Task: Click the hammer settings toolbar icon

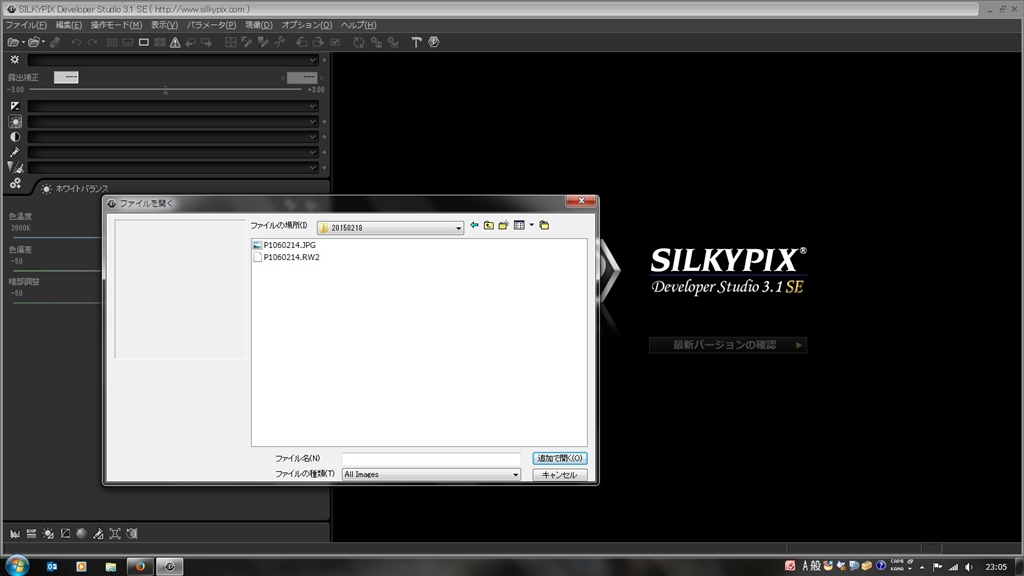Action: [416, 42]
